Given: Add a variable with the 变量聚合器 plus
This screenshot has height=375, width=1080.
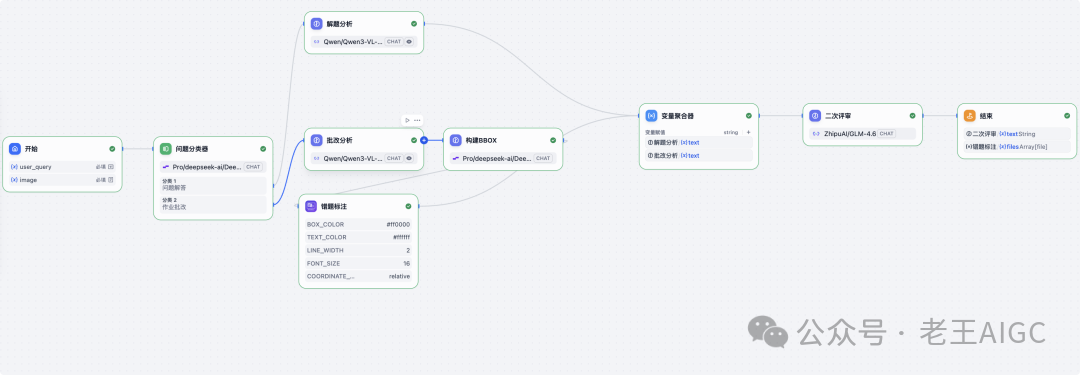Looking at the screenshot, I should coord(749,132).
